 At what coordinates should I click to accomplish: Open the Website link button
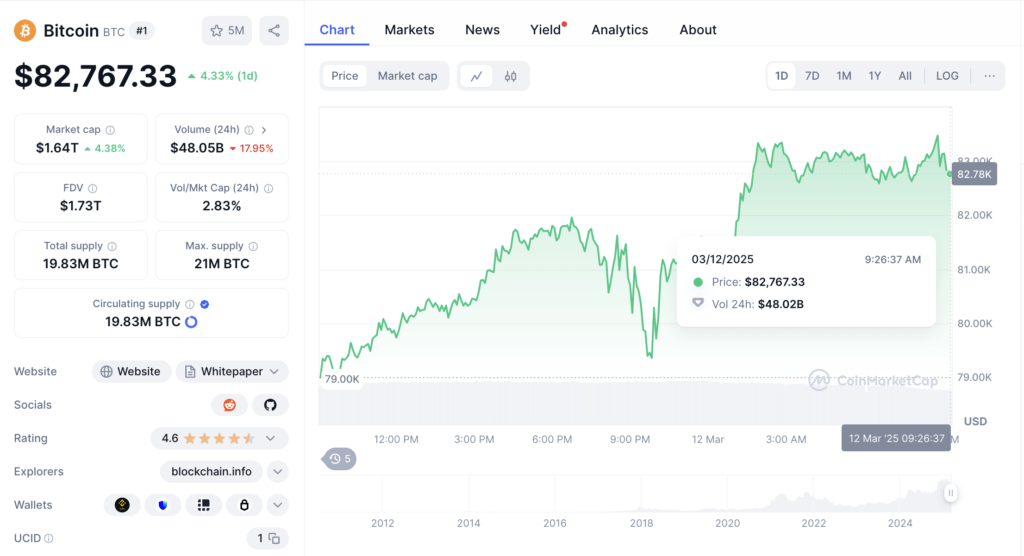(131, 372)
